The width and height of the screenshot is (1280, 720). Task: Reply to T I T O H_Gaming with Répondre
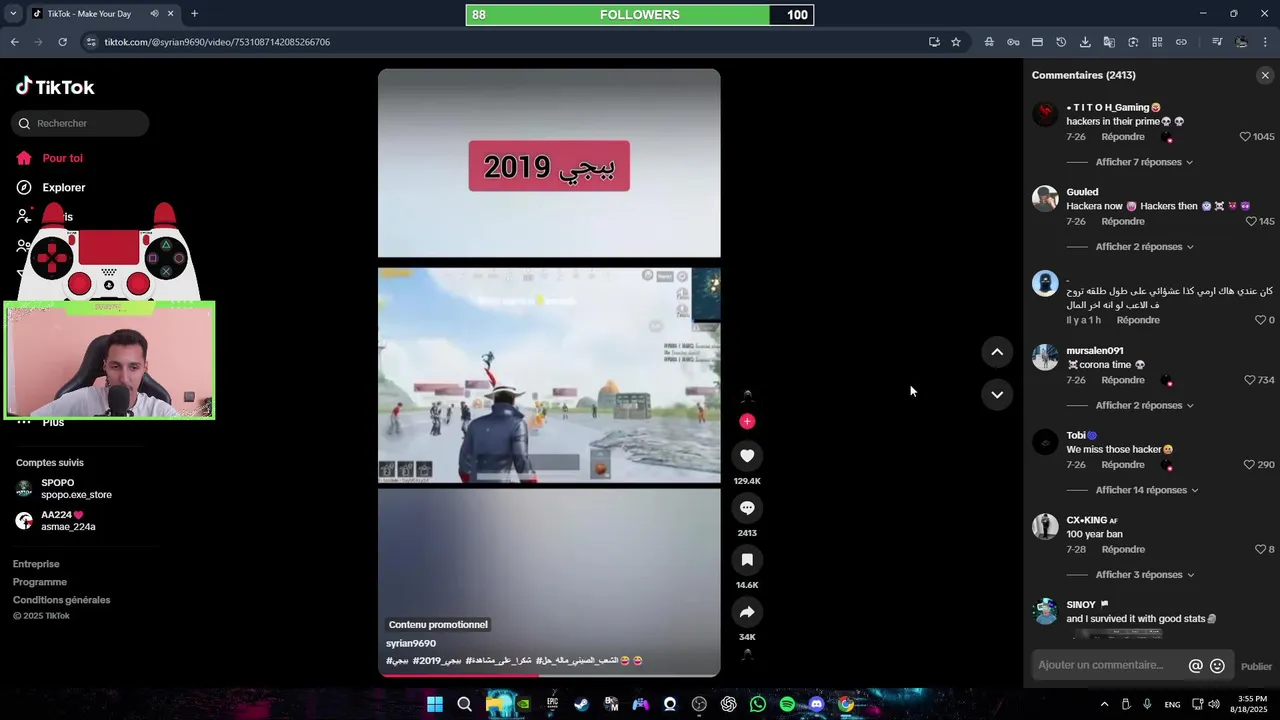[1123, 137]
